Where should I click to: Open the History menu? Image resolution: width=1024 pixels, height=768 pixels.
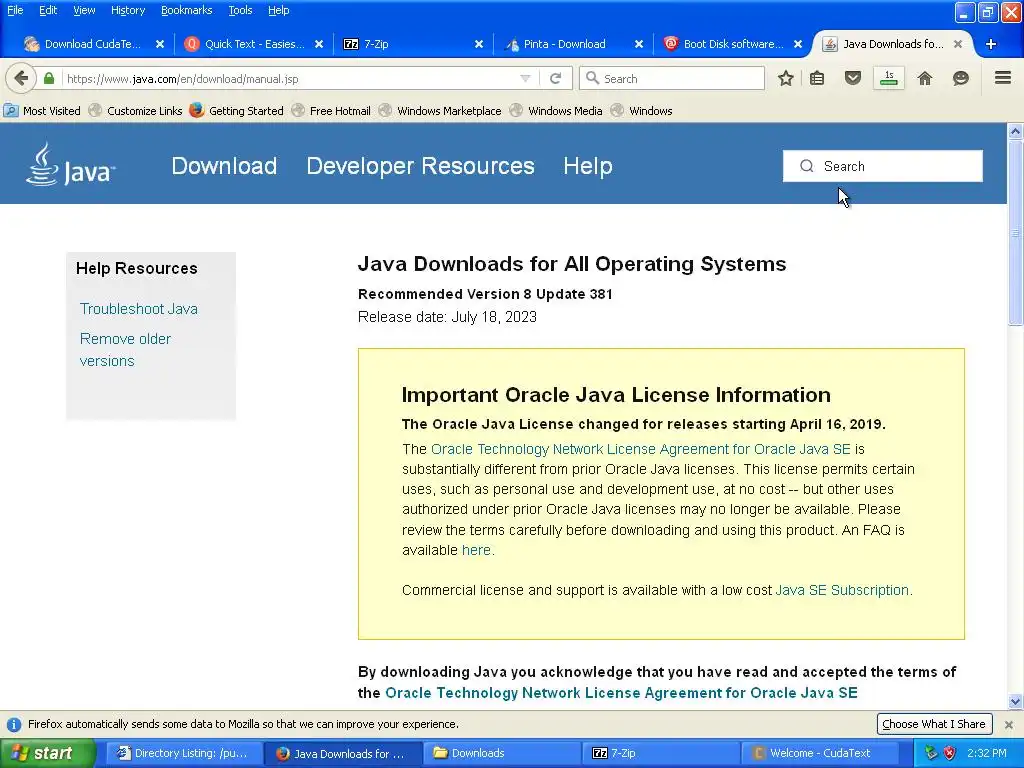pos(127,10)
